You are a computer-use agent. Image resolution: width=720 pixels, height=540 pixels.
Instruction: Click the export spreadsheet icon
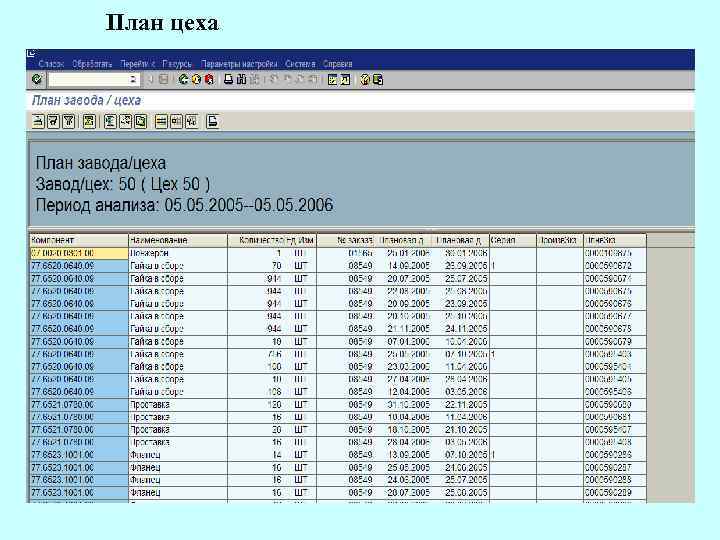click(110, 121)
